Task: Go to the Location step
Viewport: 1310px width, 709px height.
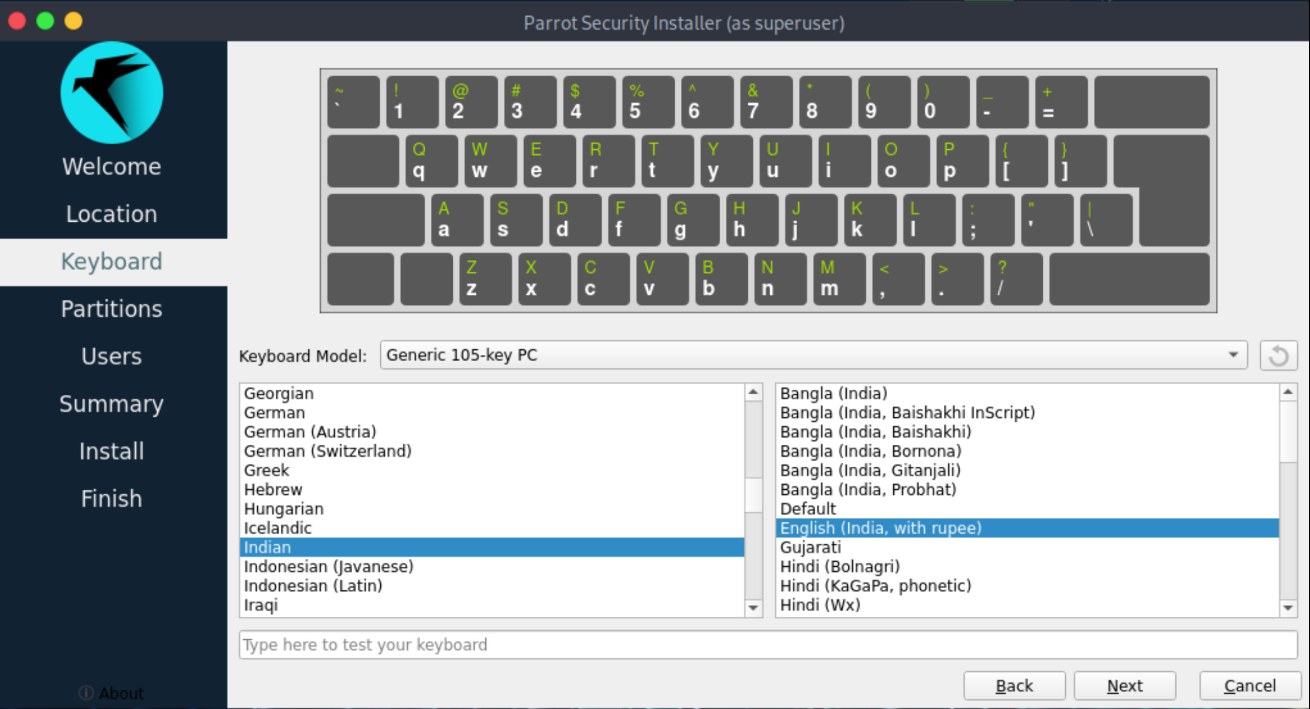Action: point(111,214)
